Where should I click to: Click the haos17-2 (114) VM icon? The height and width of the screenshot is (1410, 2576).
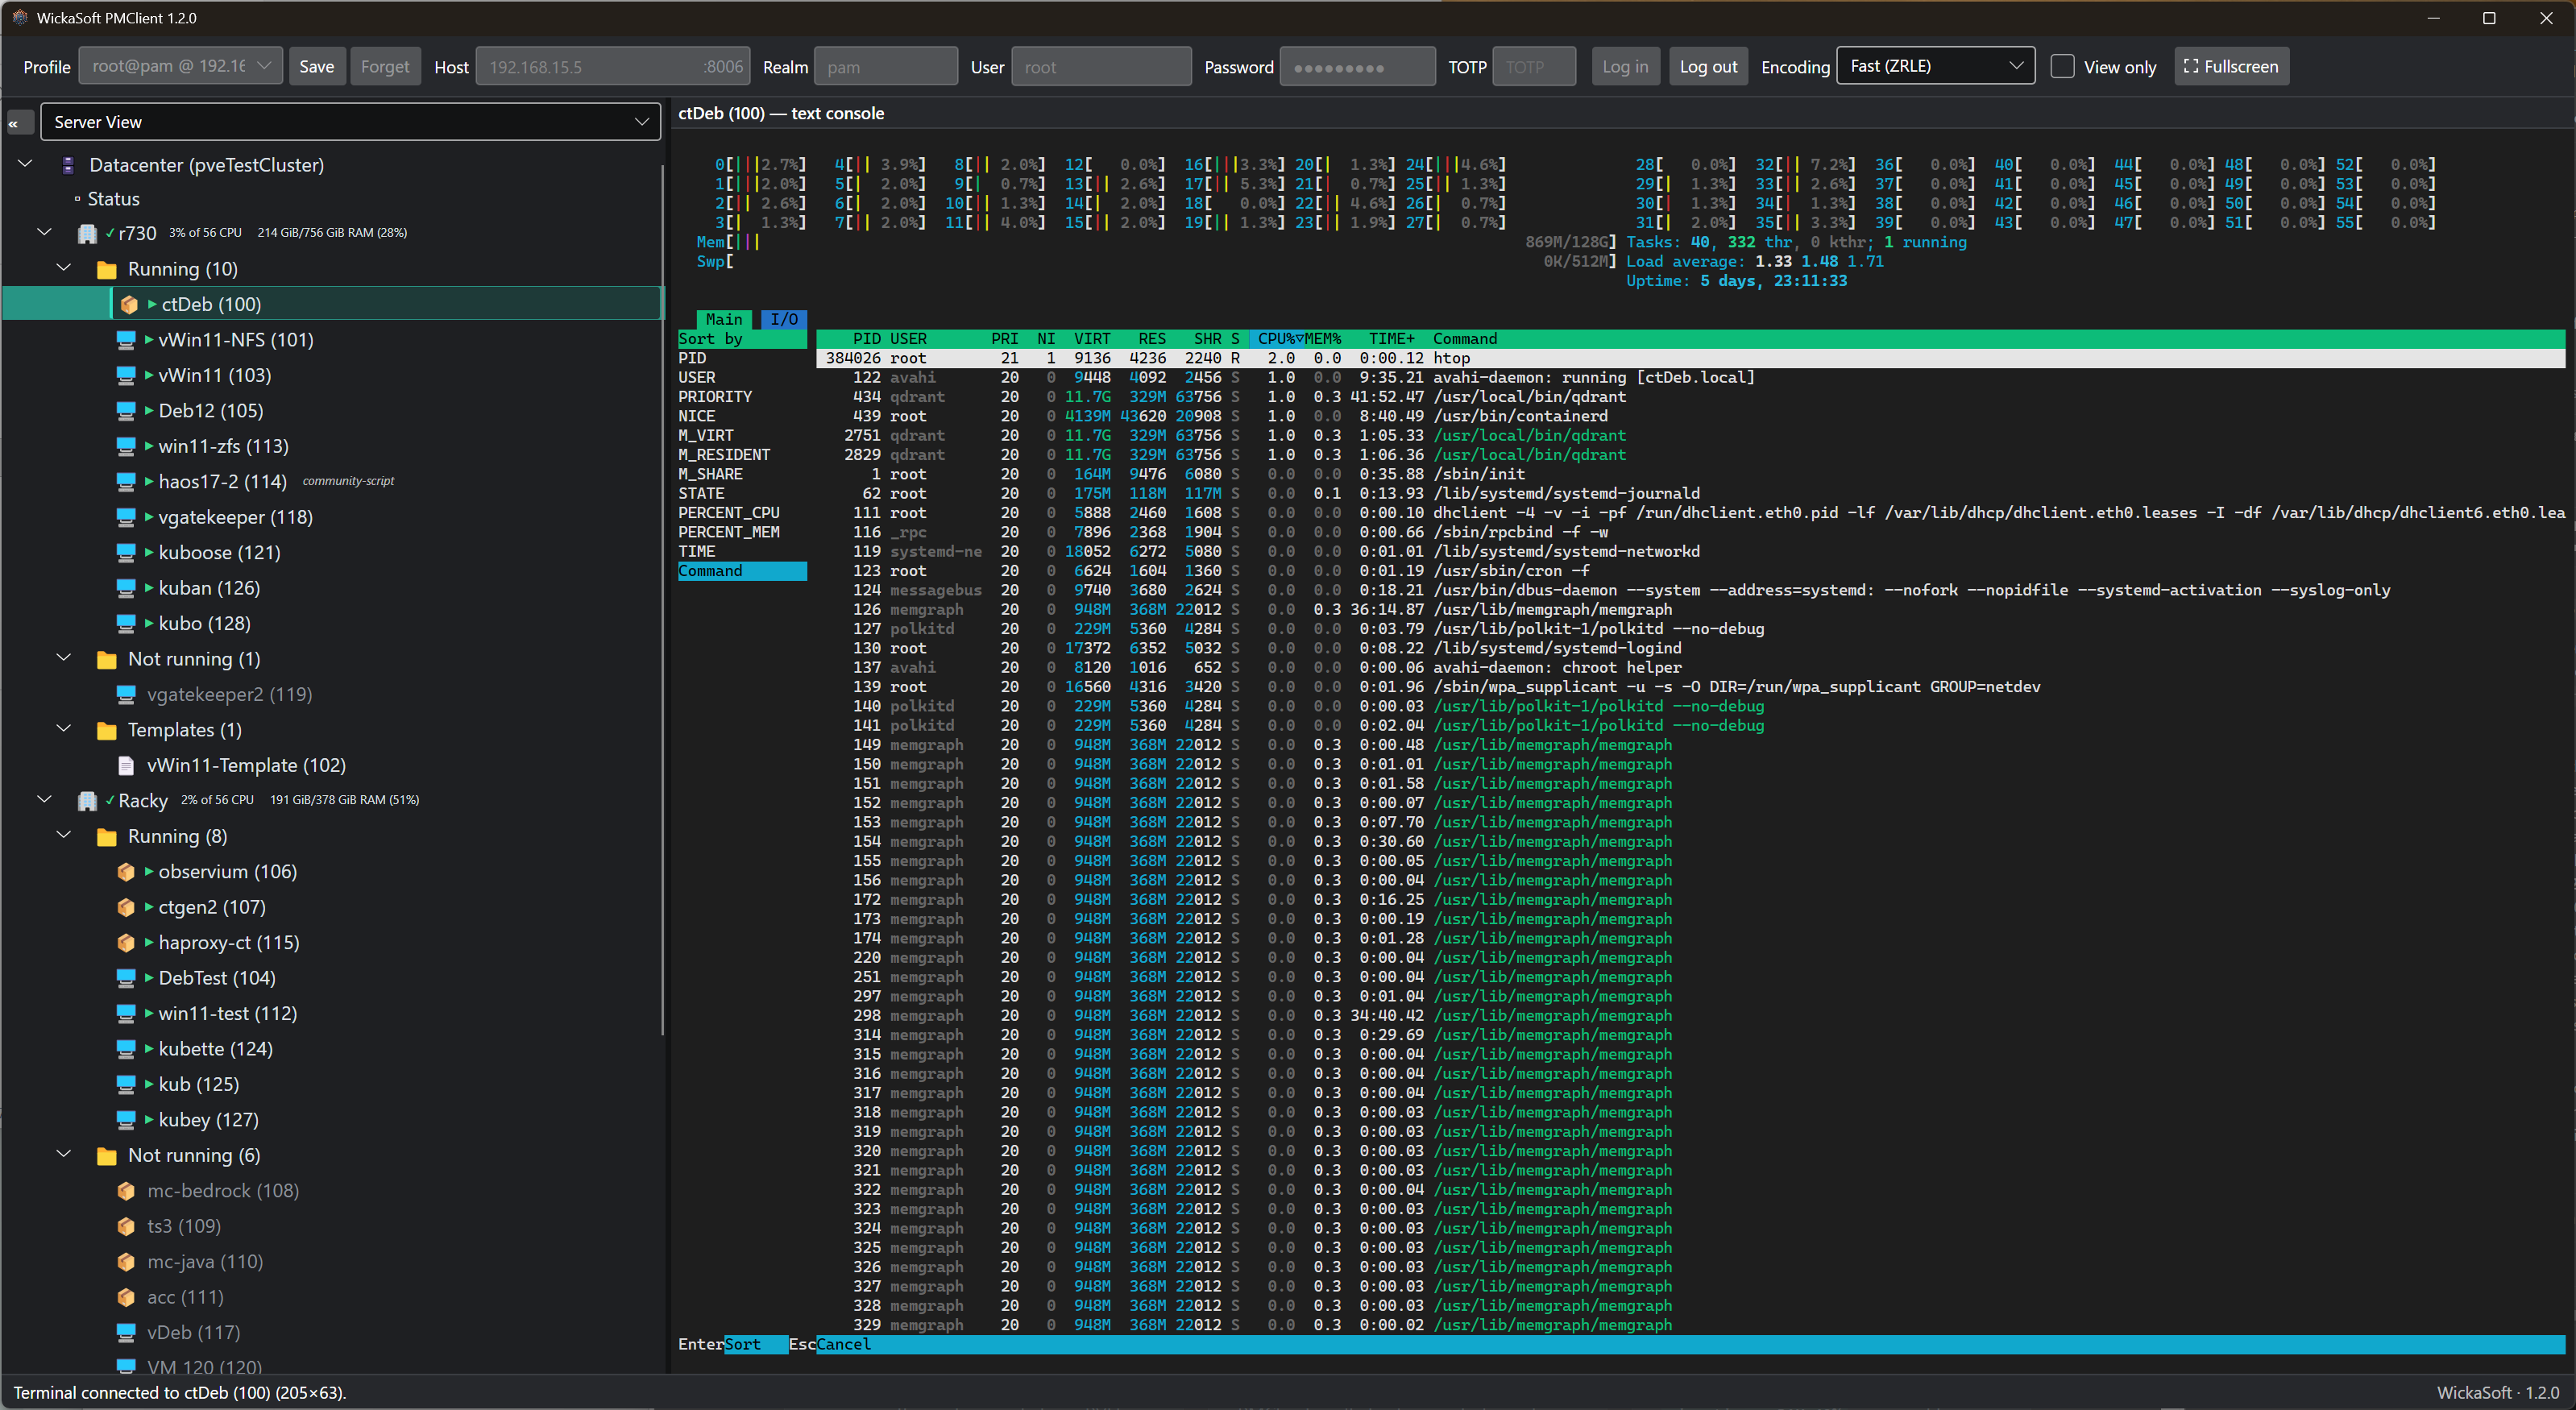pyautogui.click(x=126, y=482)
